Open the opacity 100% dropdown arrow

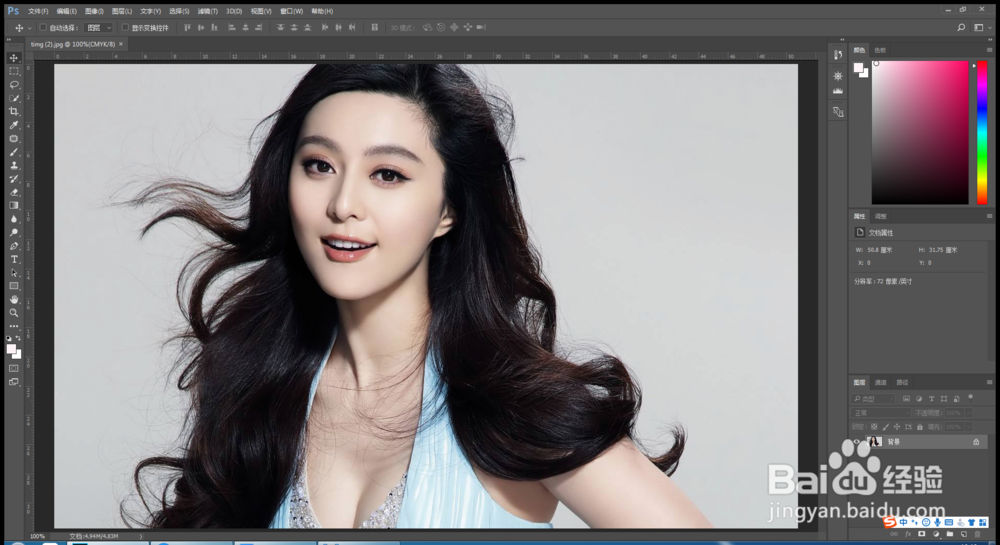[x=969, y=413]
